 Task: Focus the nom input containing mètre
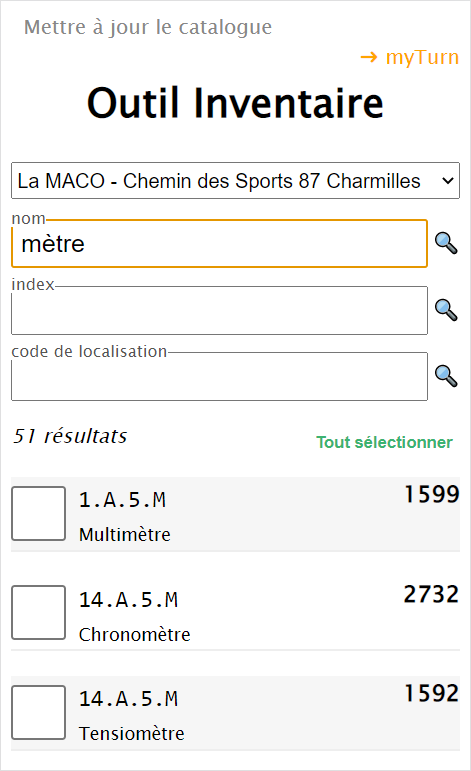click(x=219, y=243)
